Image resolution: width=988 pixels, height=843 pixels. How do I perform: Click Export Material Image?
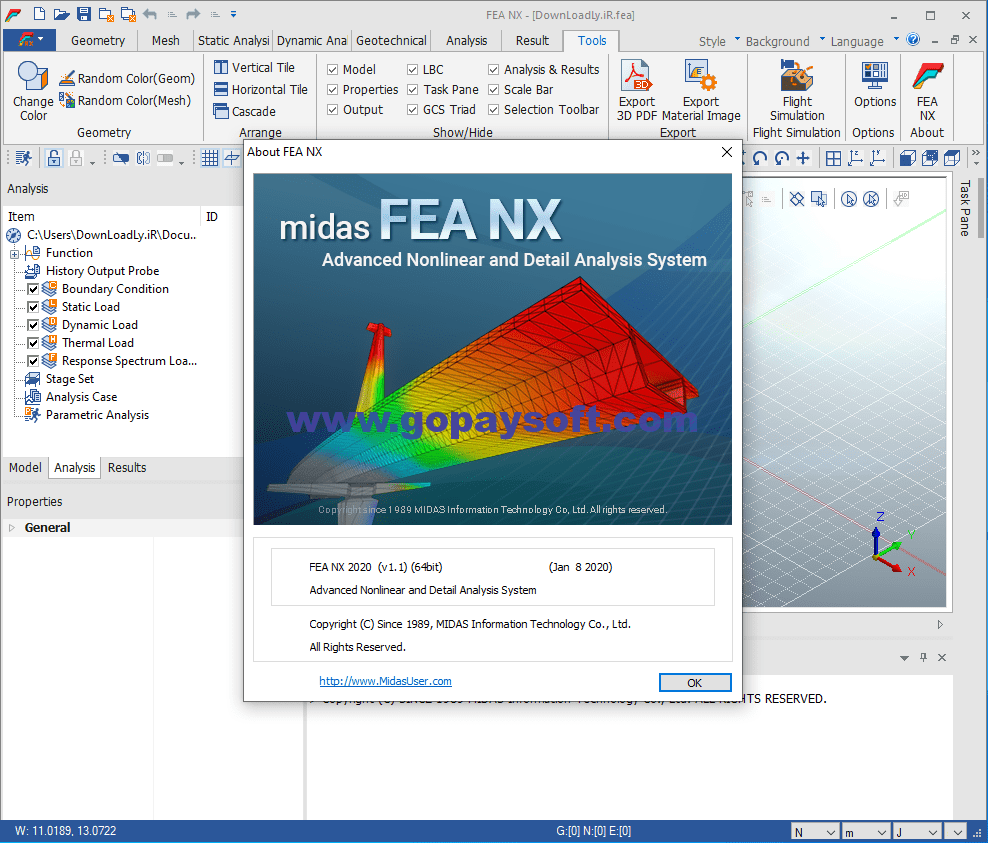(x=701, y=90)
